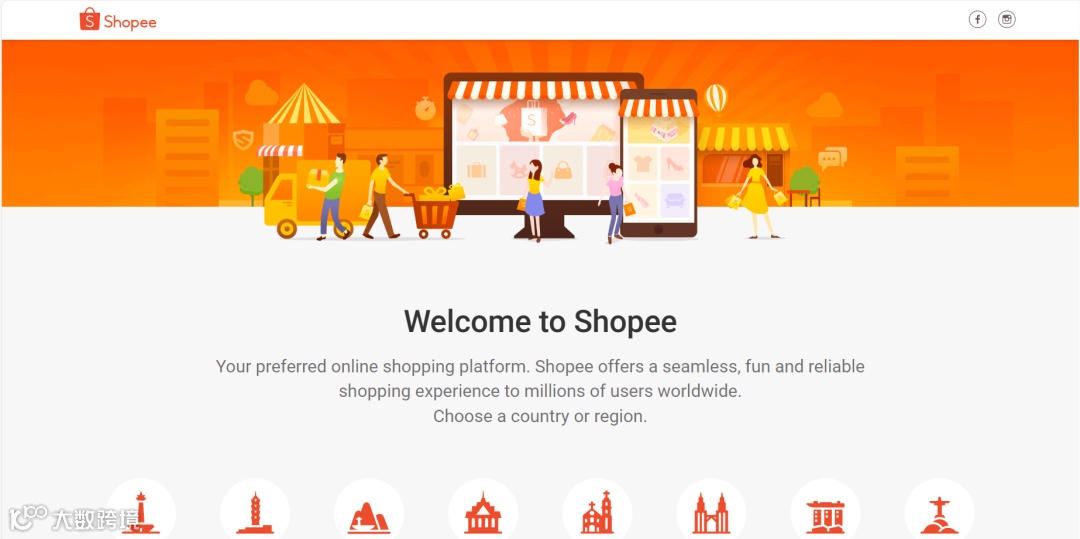1080x539 pixels.
Task: Click the Shopee logo in the header
Action: click(118, 20)
